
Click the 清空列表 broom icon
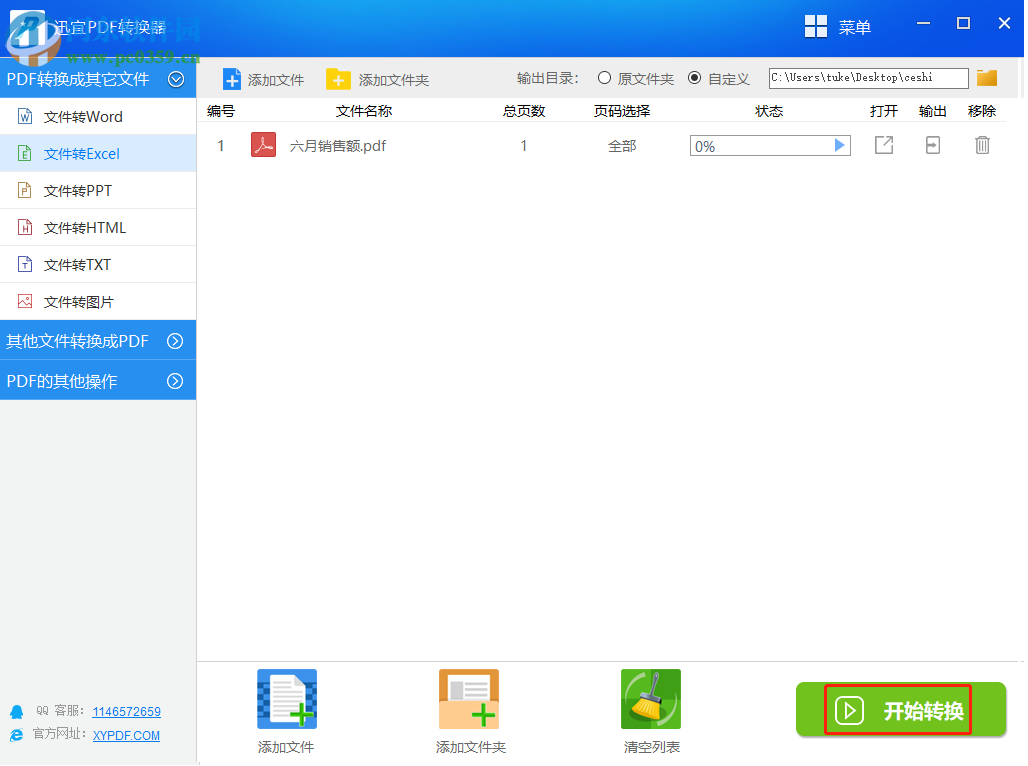pos(650,699)
